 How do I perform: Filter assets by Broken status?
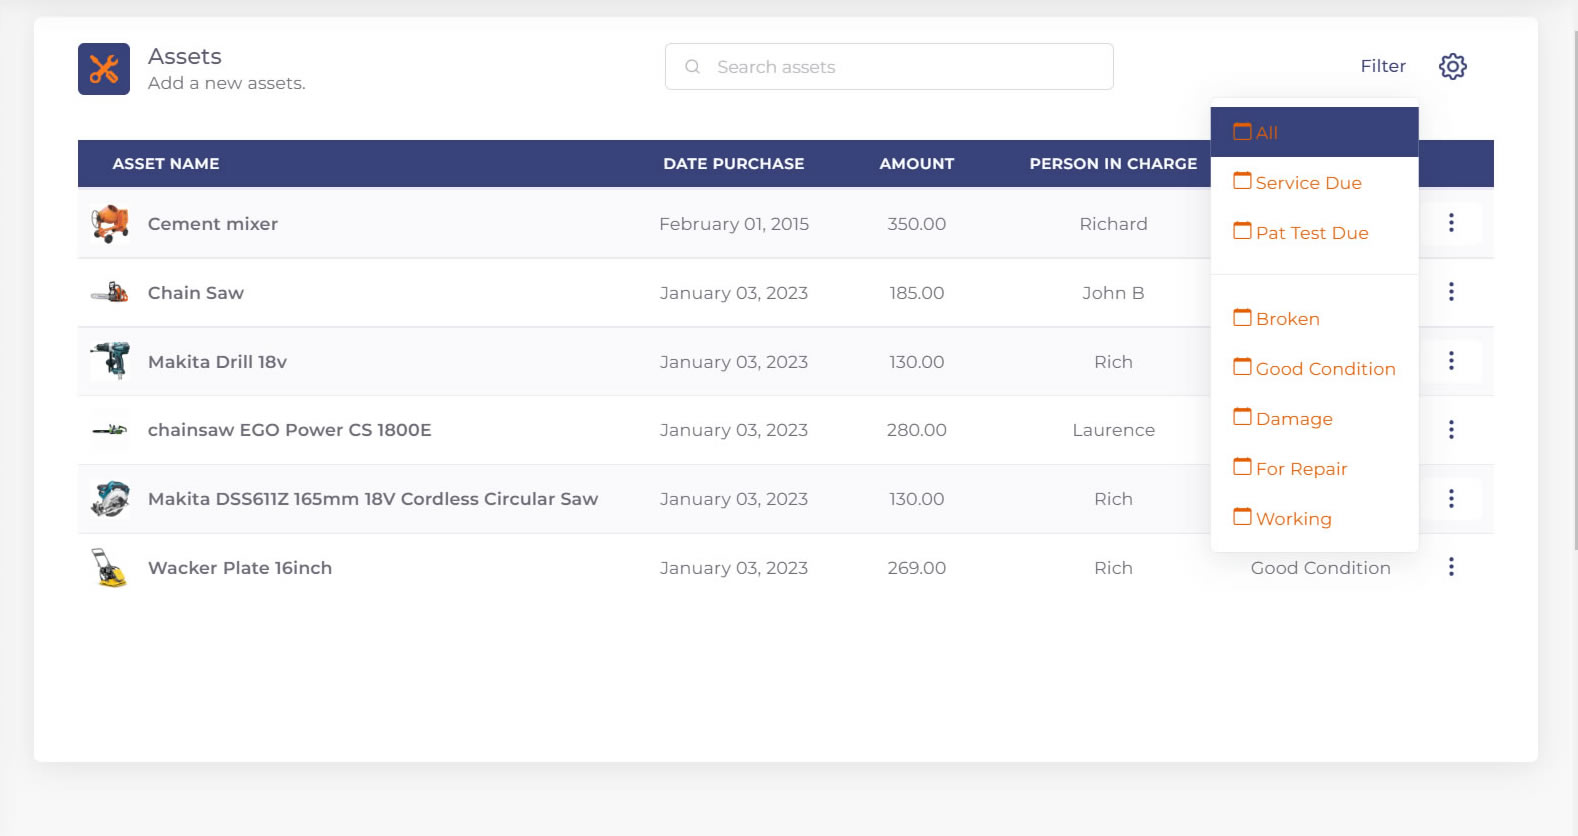point(1314,318)
